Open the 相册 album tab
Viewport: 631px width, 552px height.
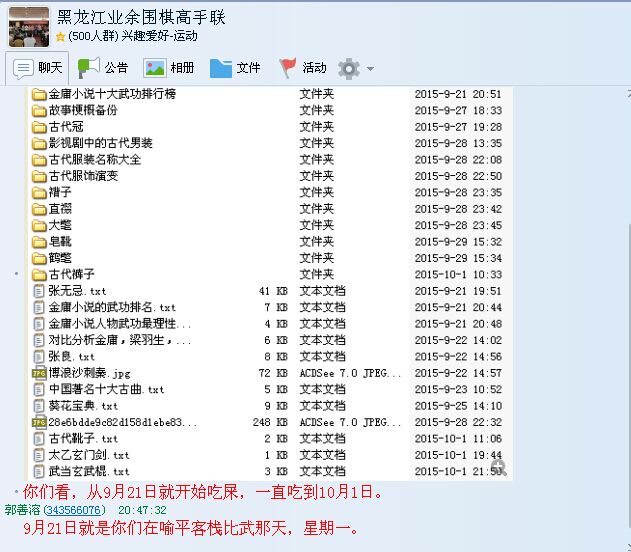[169, 68]
